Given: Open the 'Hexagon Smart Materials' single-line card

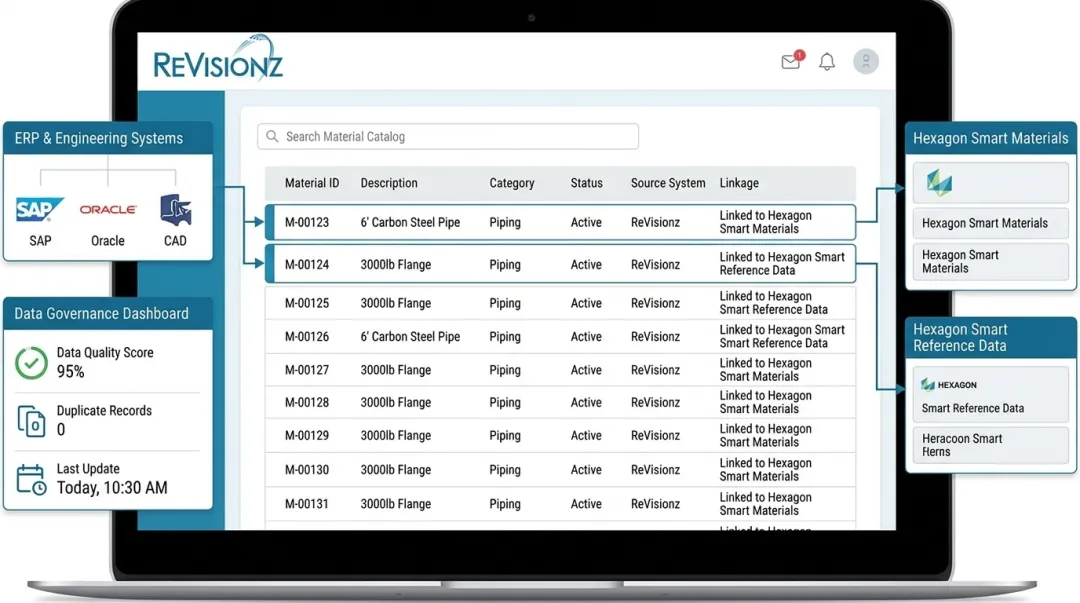Looking at the screenshot, I should [990, 223].
